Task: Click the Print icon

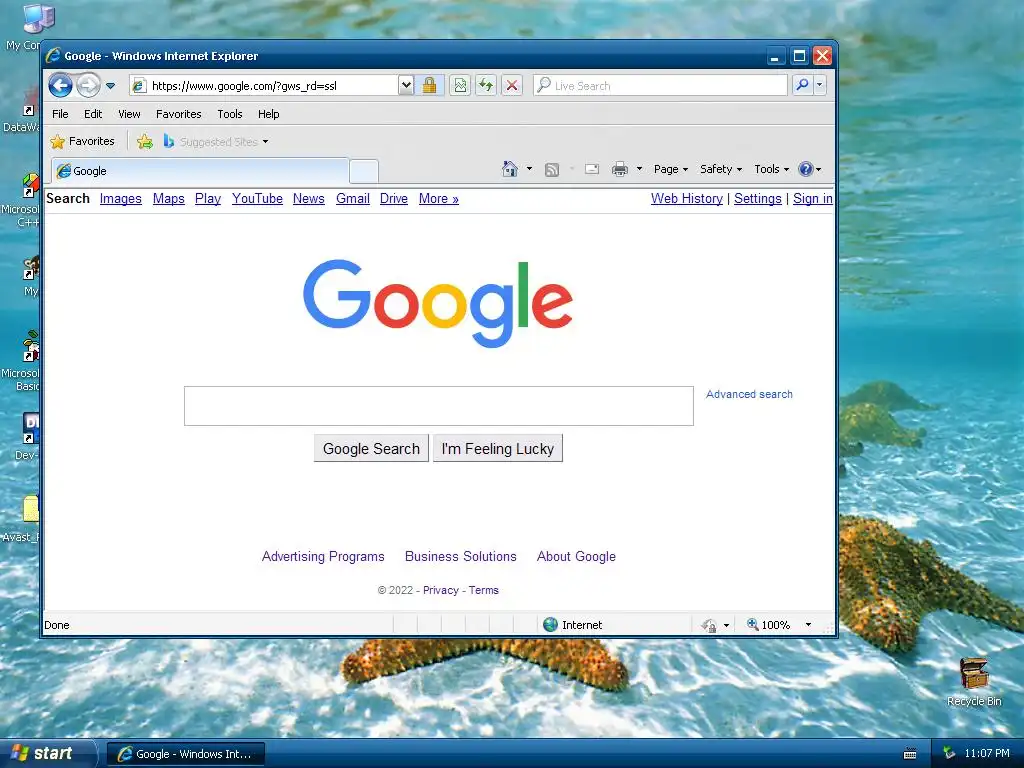Action: pos(620,170)
